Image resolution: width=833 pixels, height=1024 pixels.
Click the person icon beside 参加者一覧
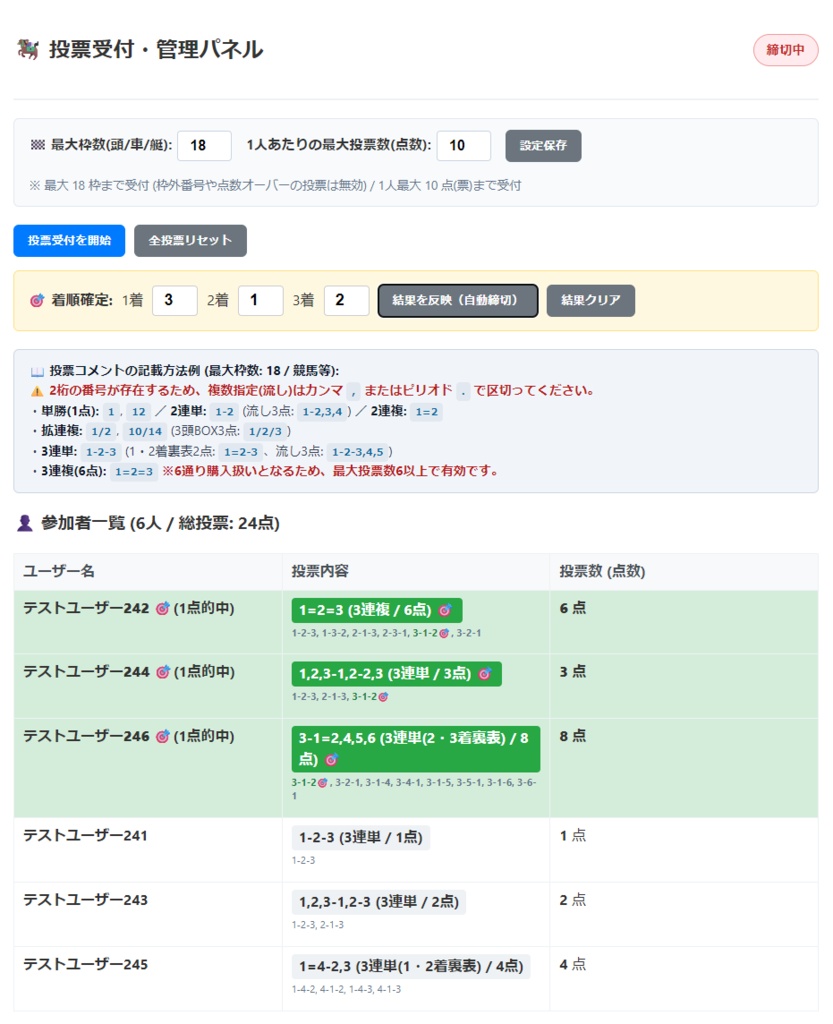click(25, 523)
